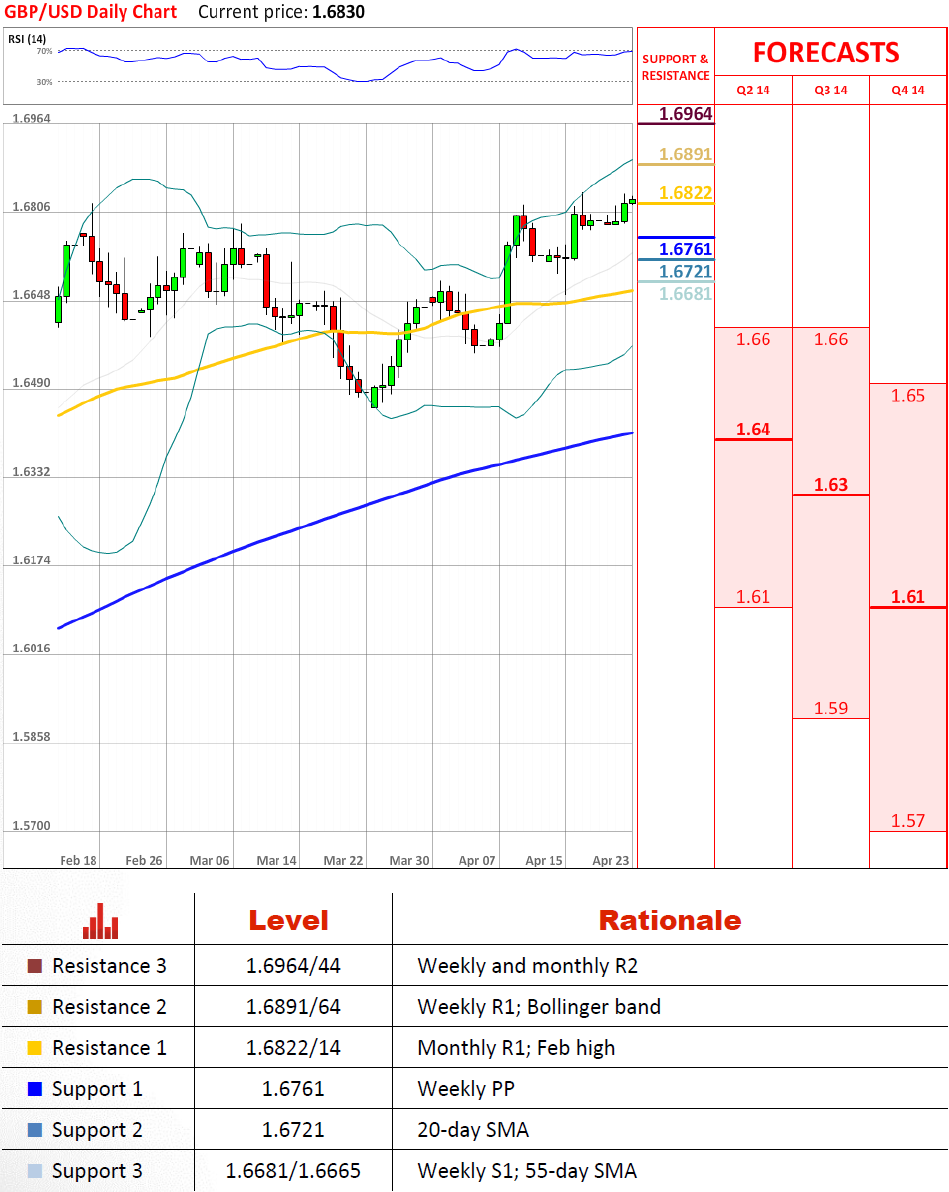Viewport: 949px width, 1192px height.
Task: Click the Q3 14 high forecast 1.66
Action: point(830,340)
